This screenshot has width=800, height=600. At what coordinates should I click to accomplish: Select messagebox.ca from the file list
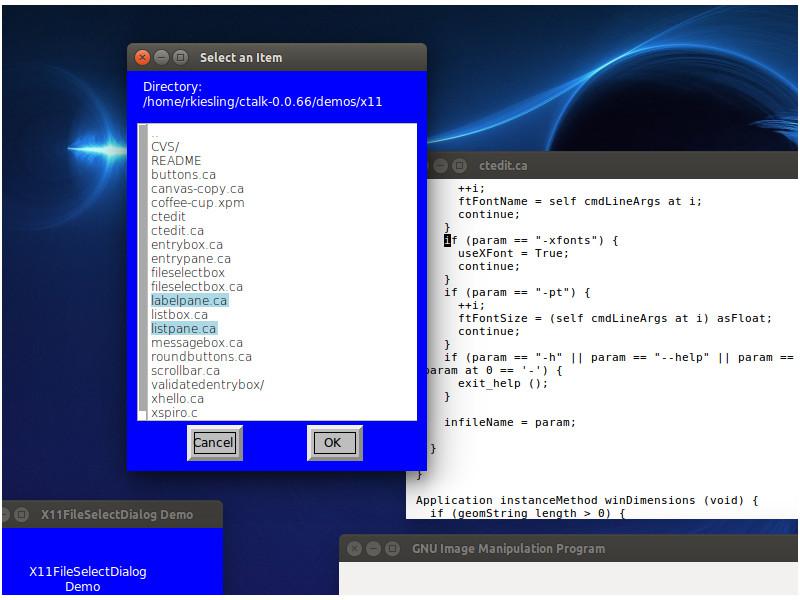pos(195,342)
